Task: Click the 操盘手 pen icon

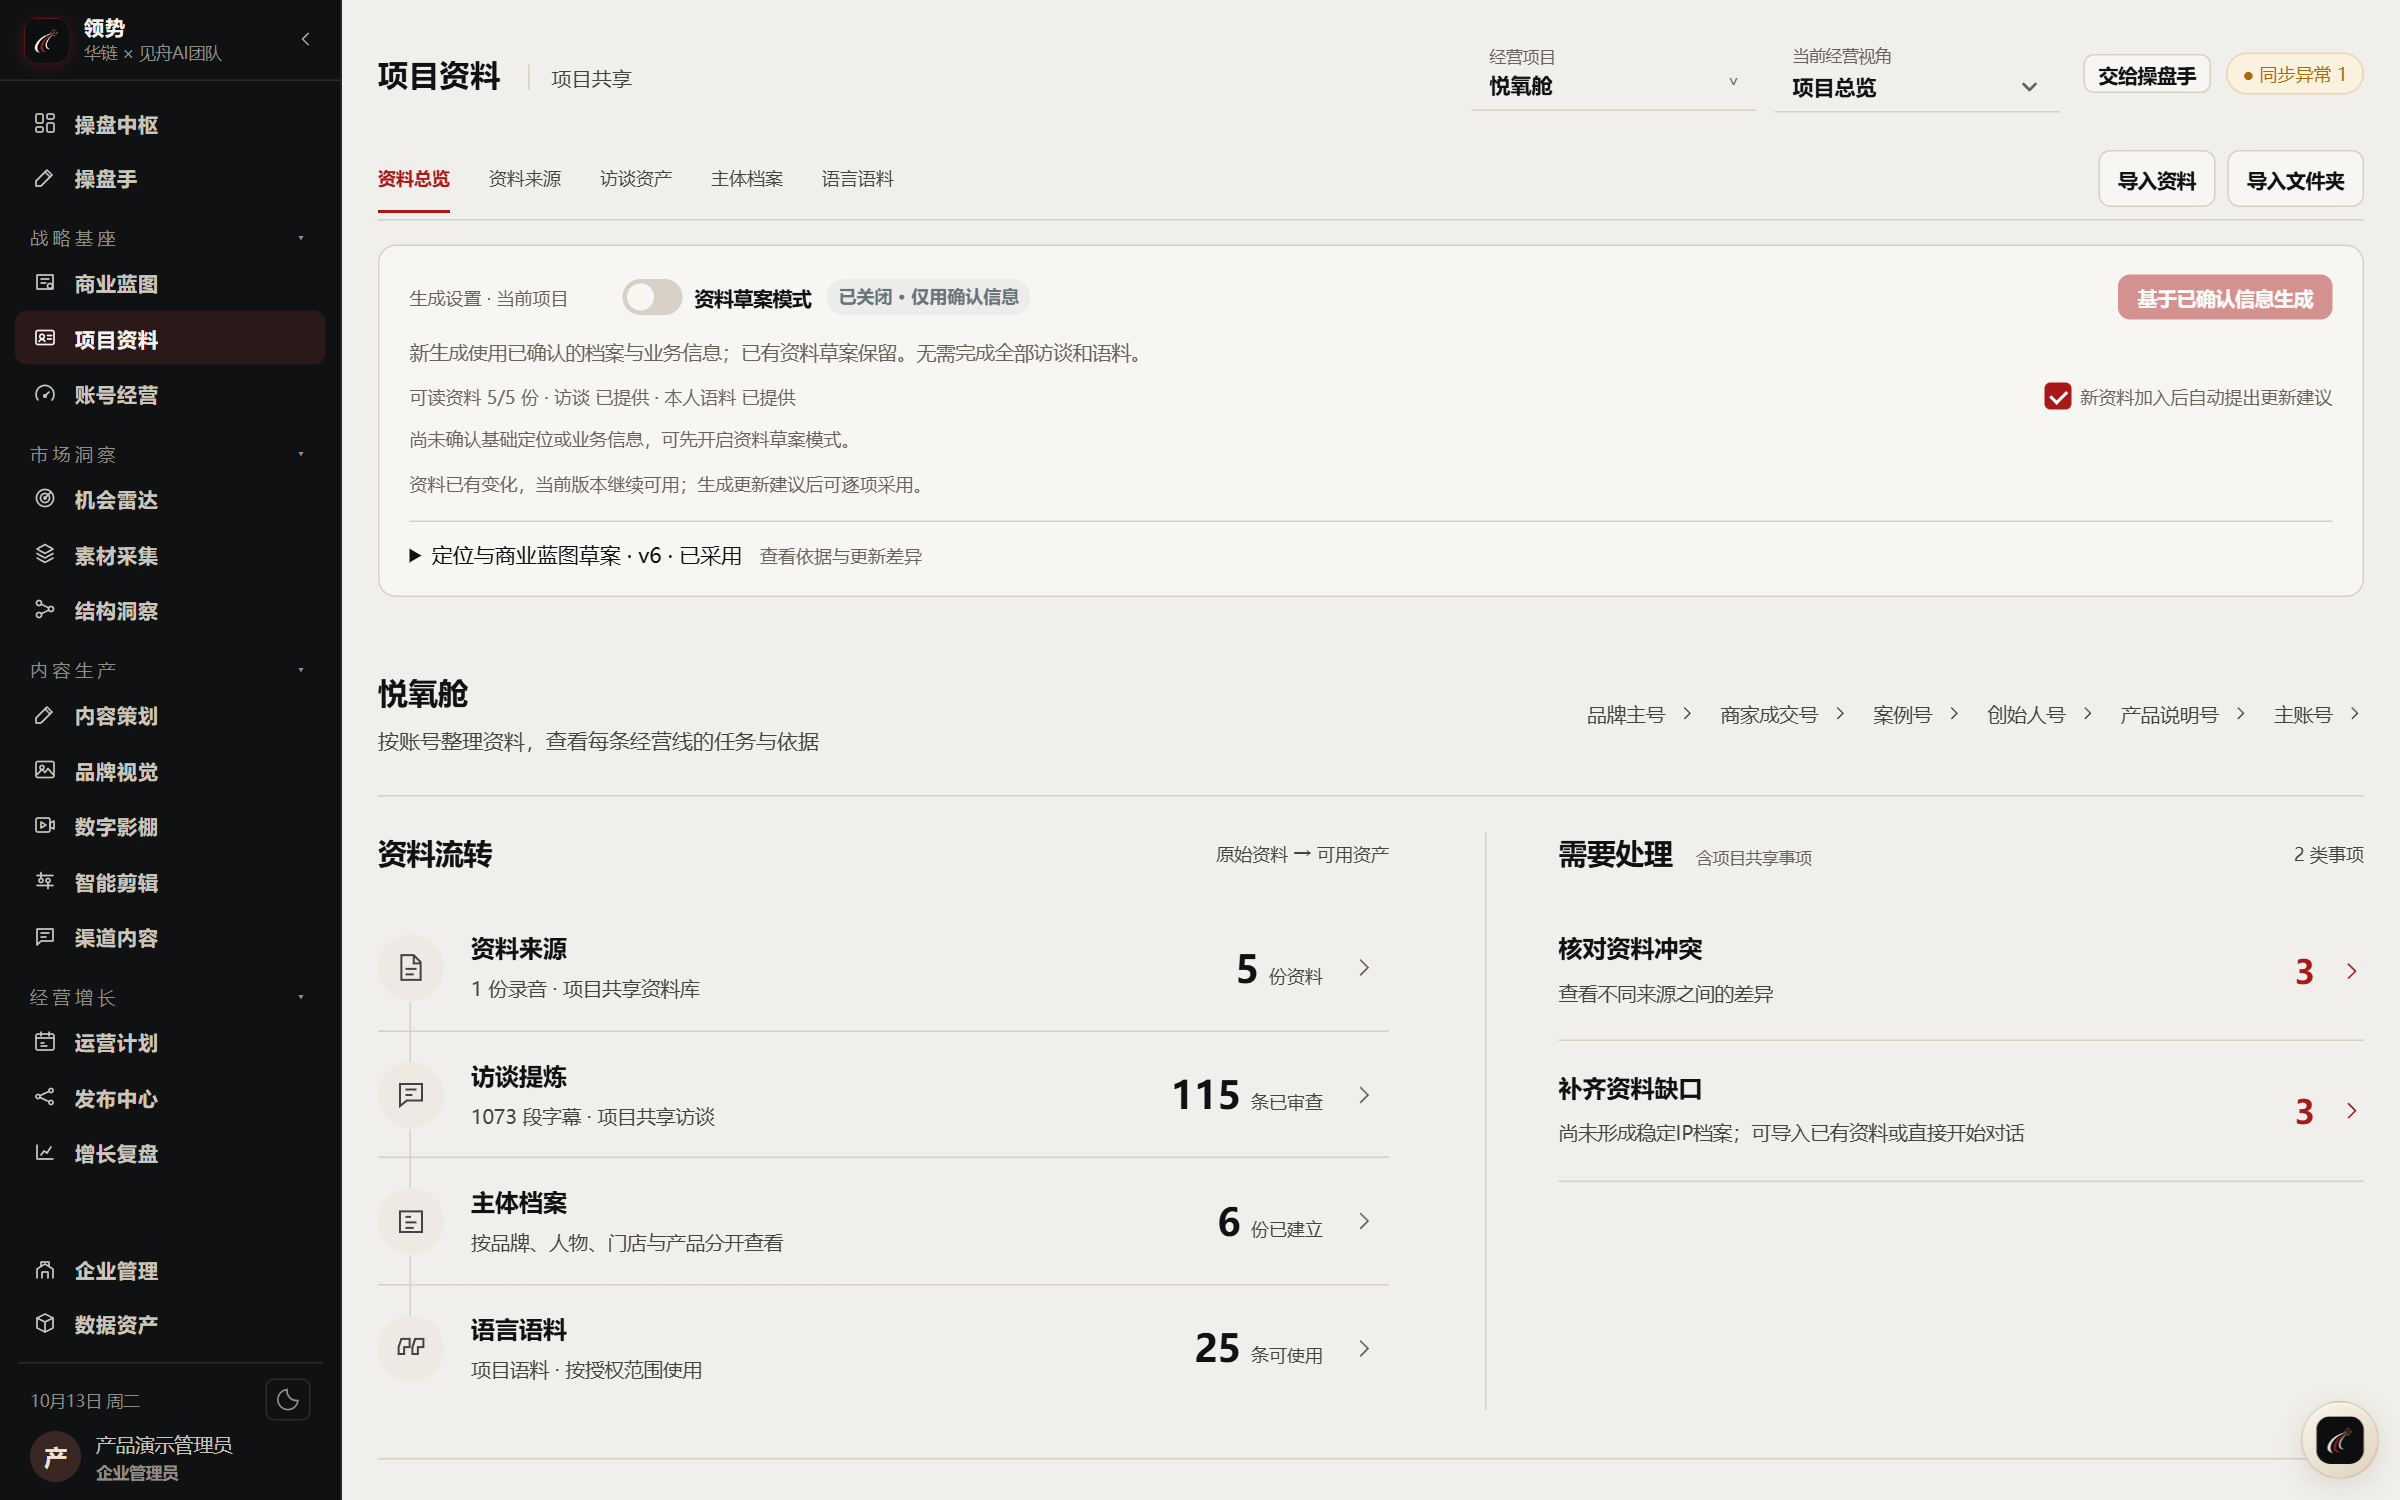Action: click(45, 178)
